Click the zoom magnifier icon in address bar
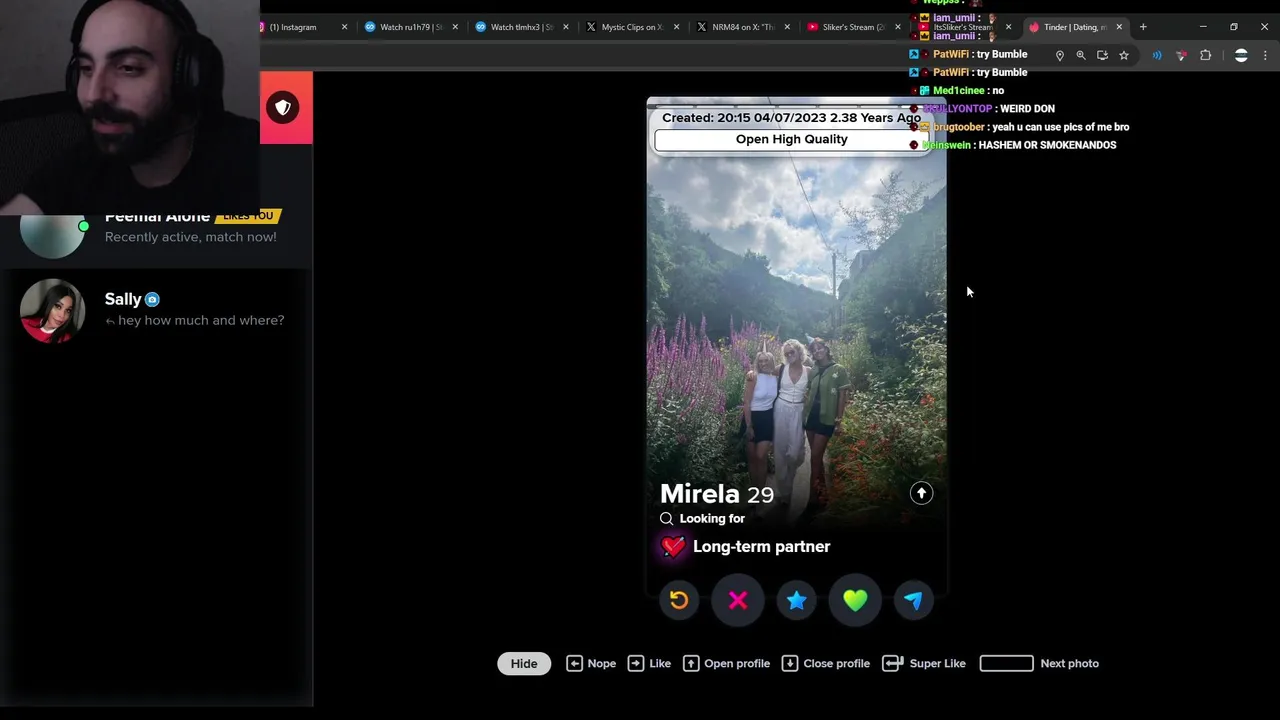 pos(1081,56)
